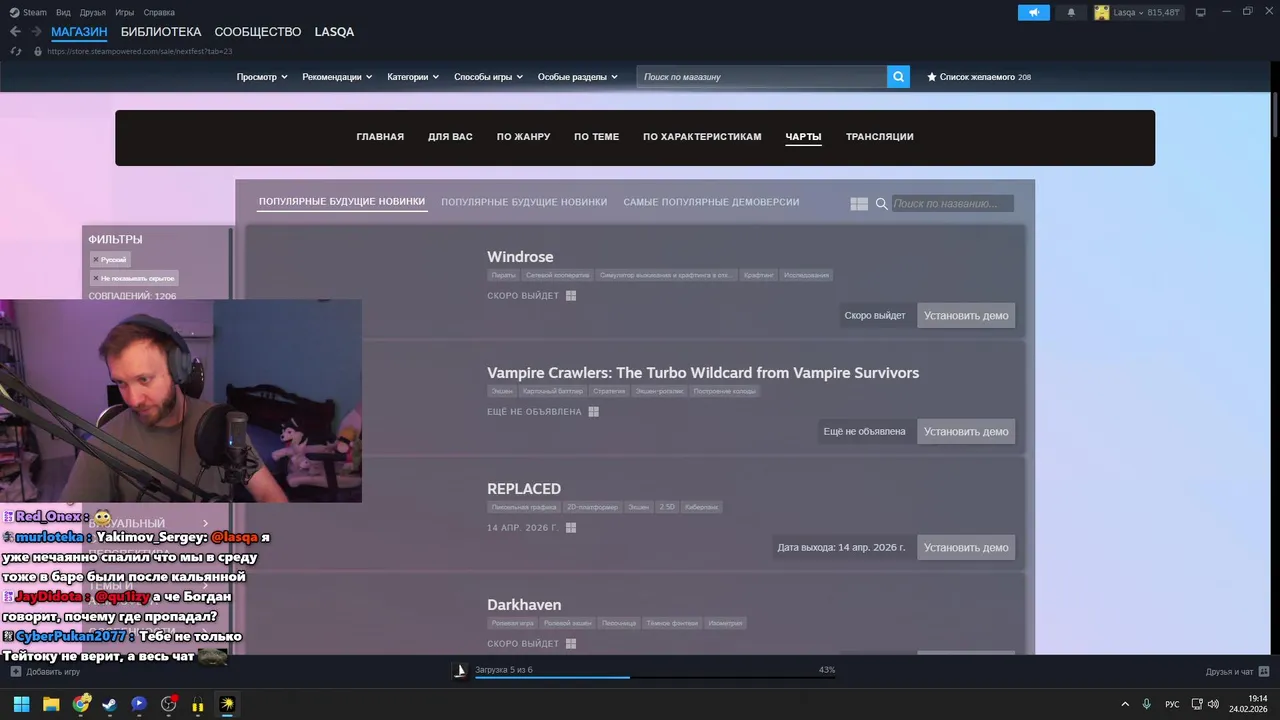Open the notifications bell

click(1071, 12)
